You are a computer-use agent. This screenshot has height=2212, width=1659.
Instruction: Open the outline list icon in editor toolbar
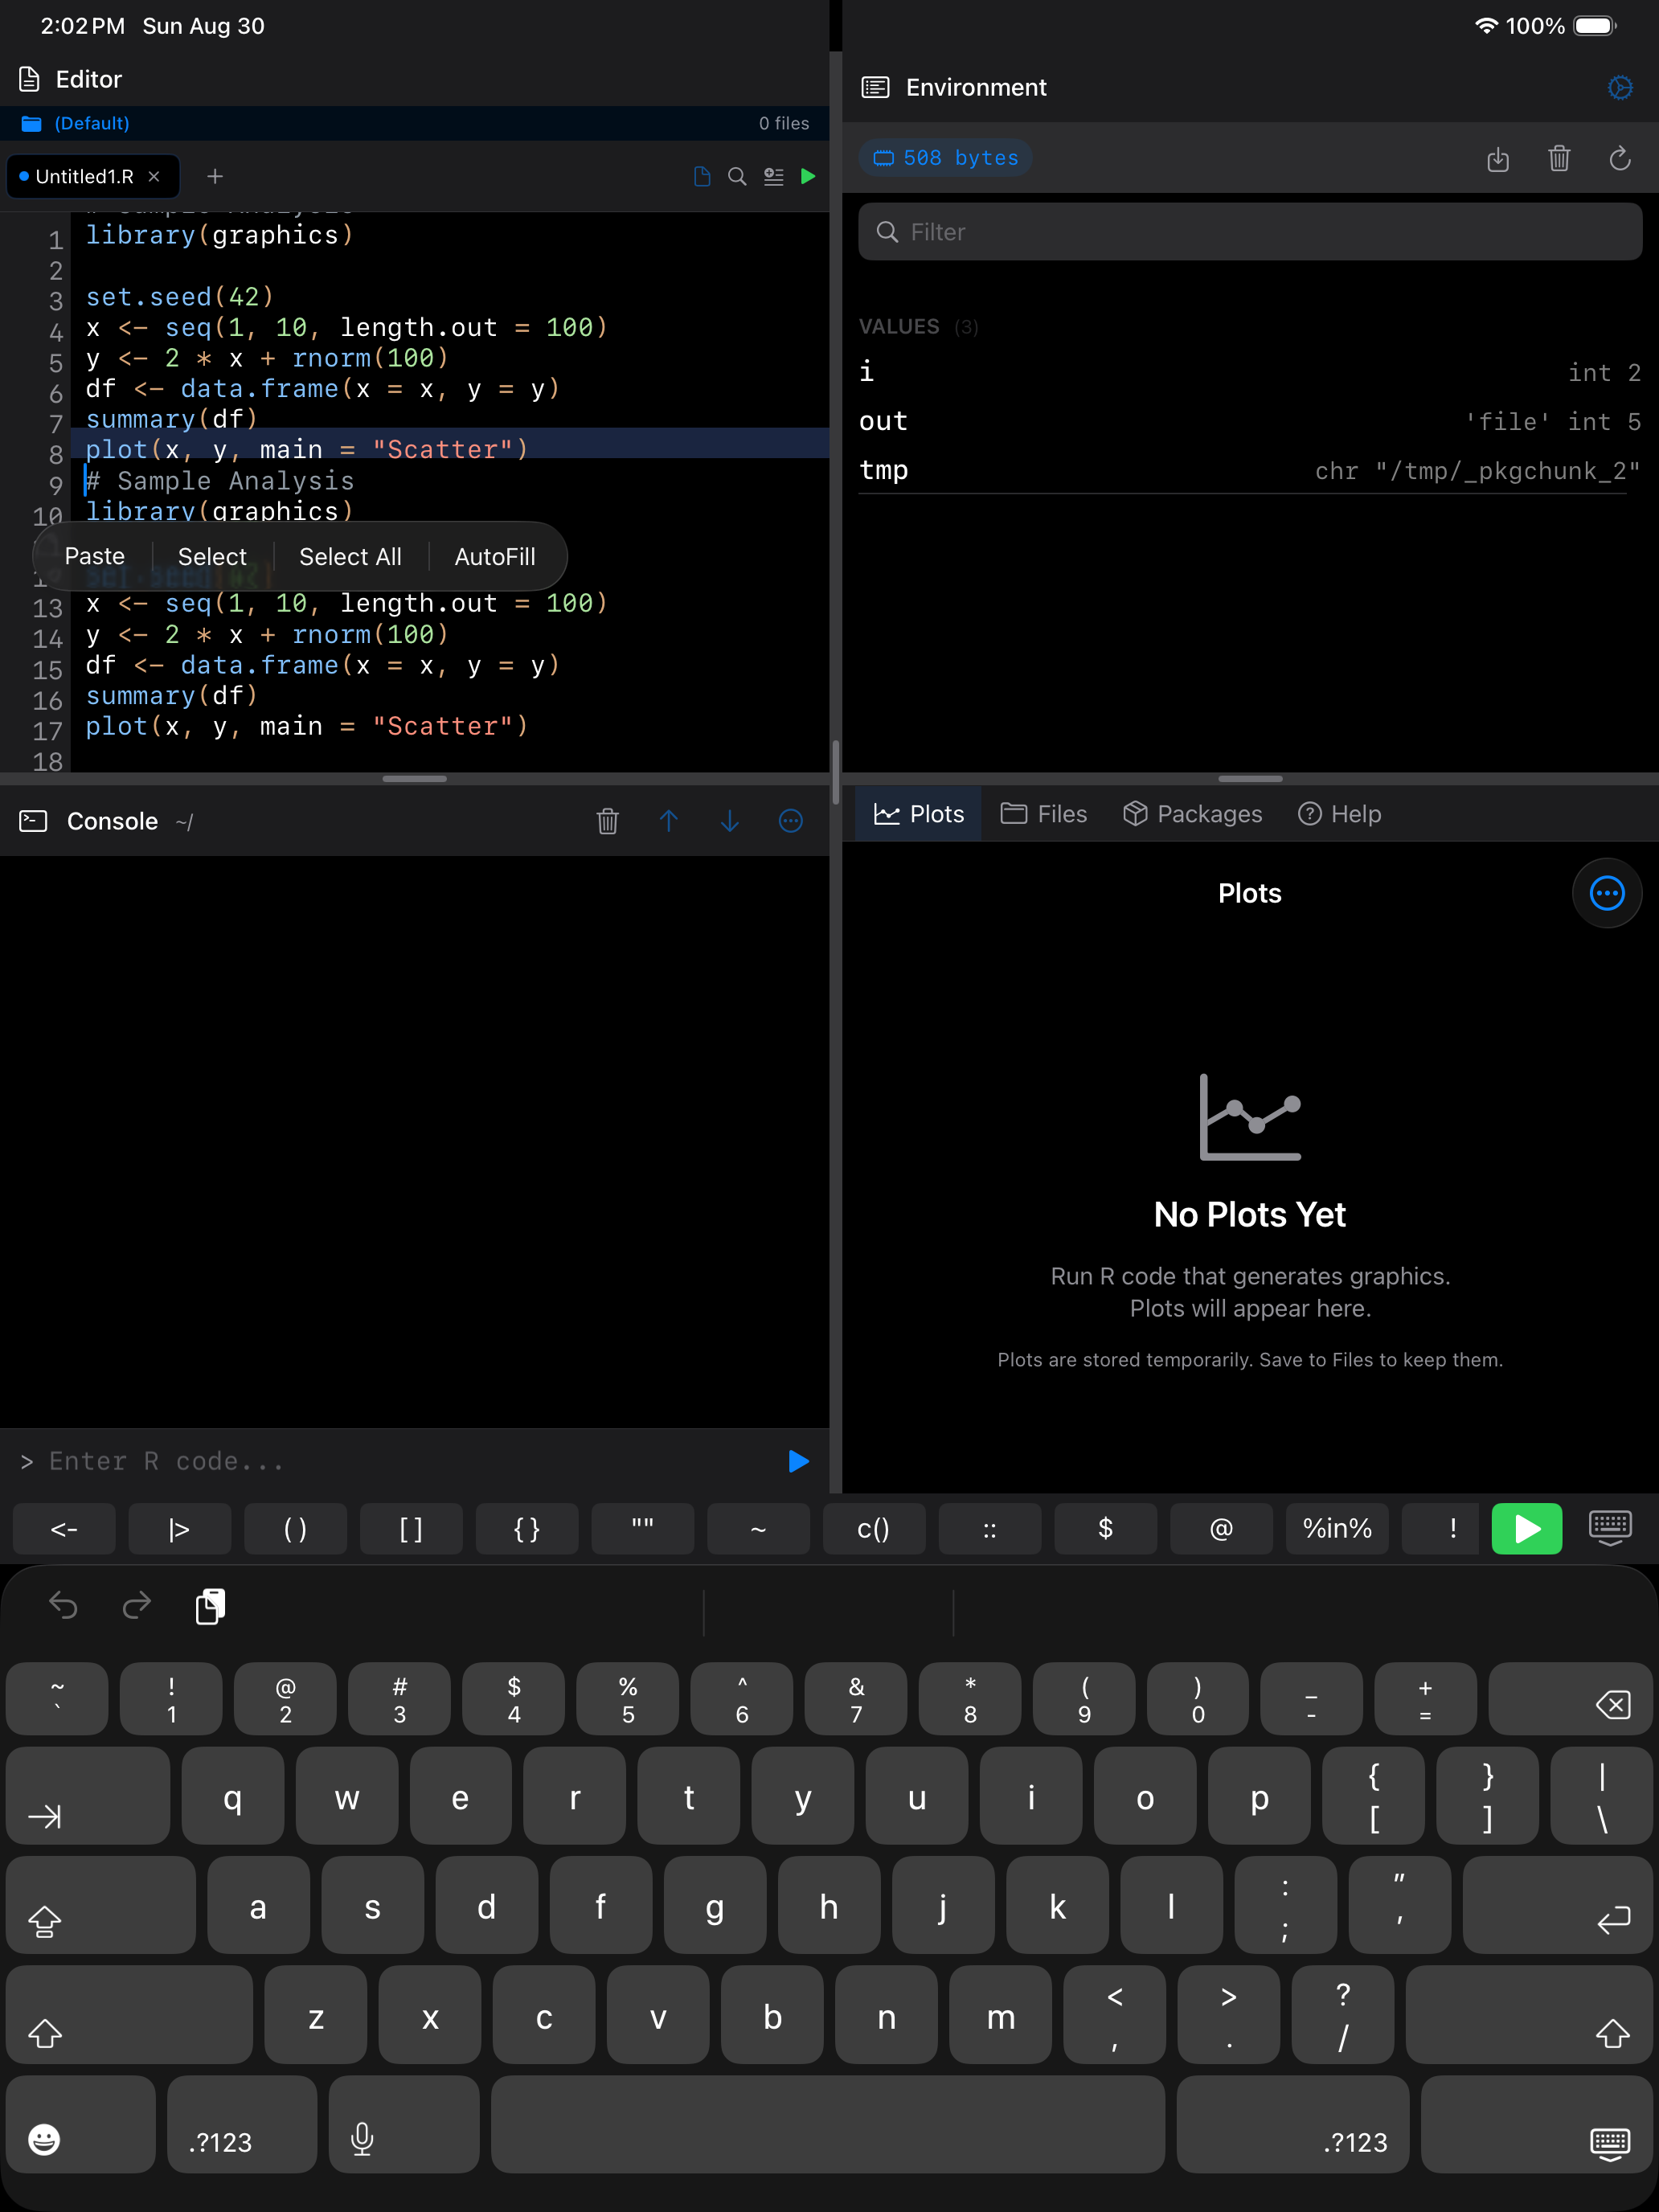773,176
